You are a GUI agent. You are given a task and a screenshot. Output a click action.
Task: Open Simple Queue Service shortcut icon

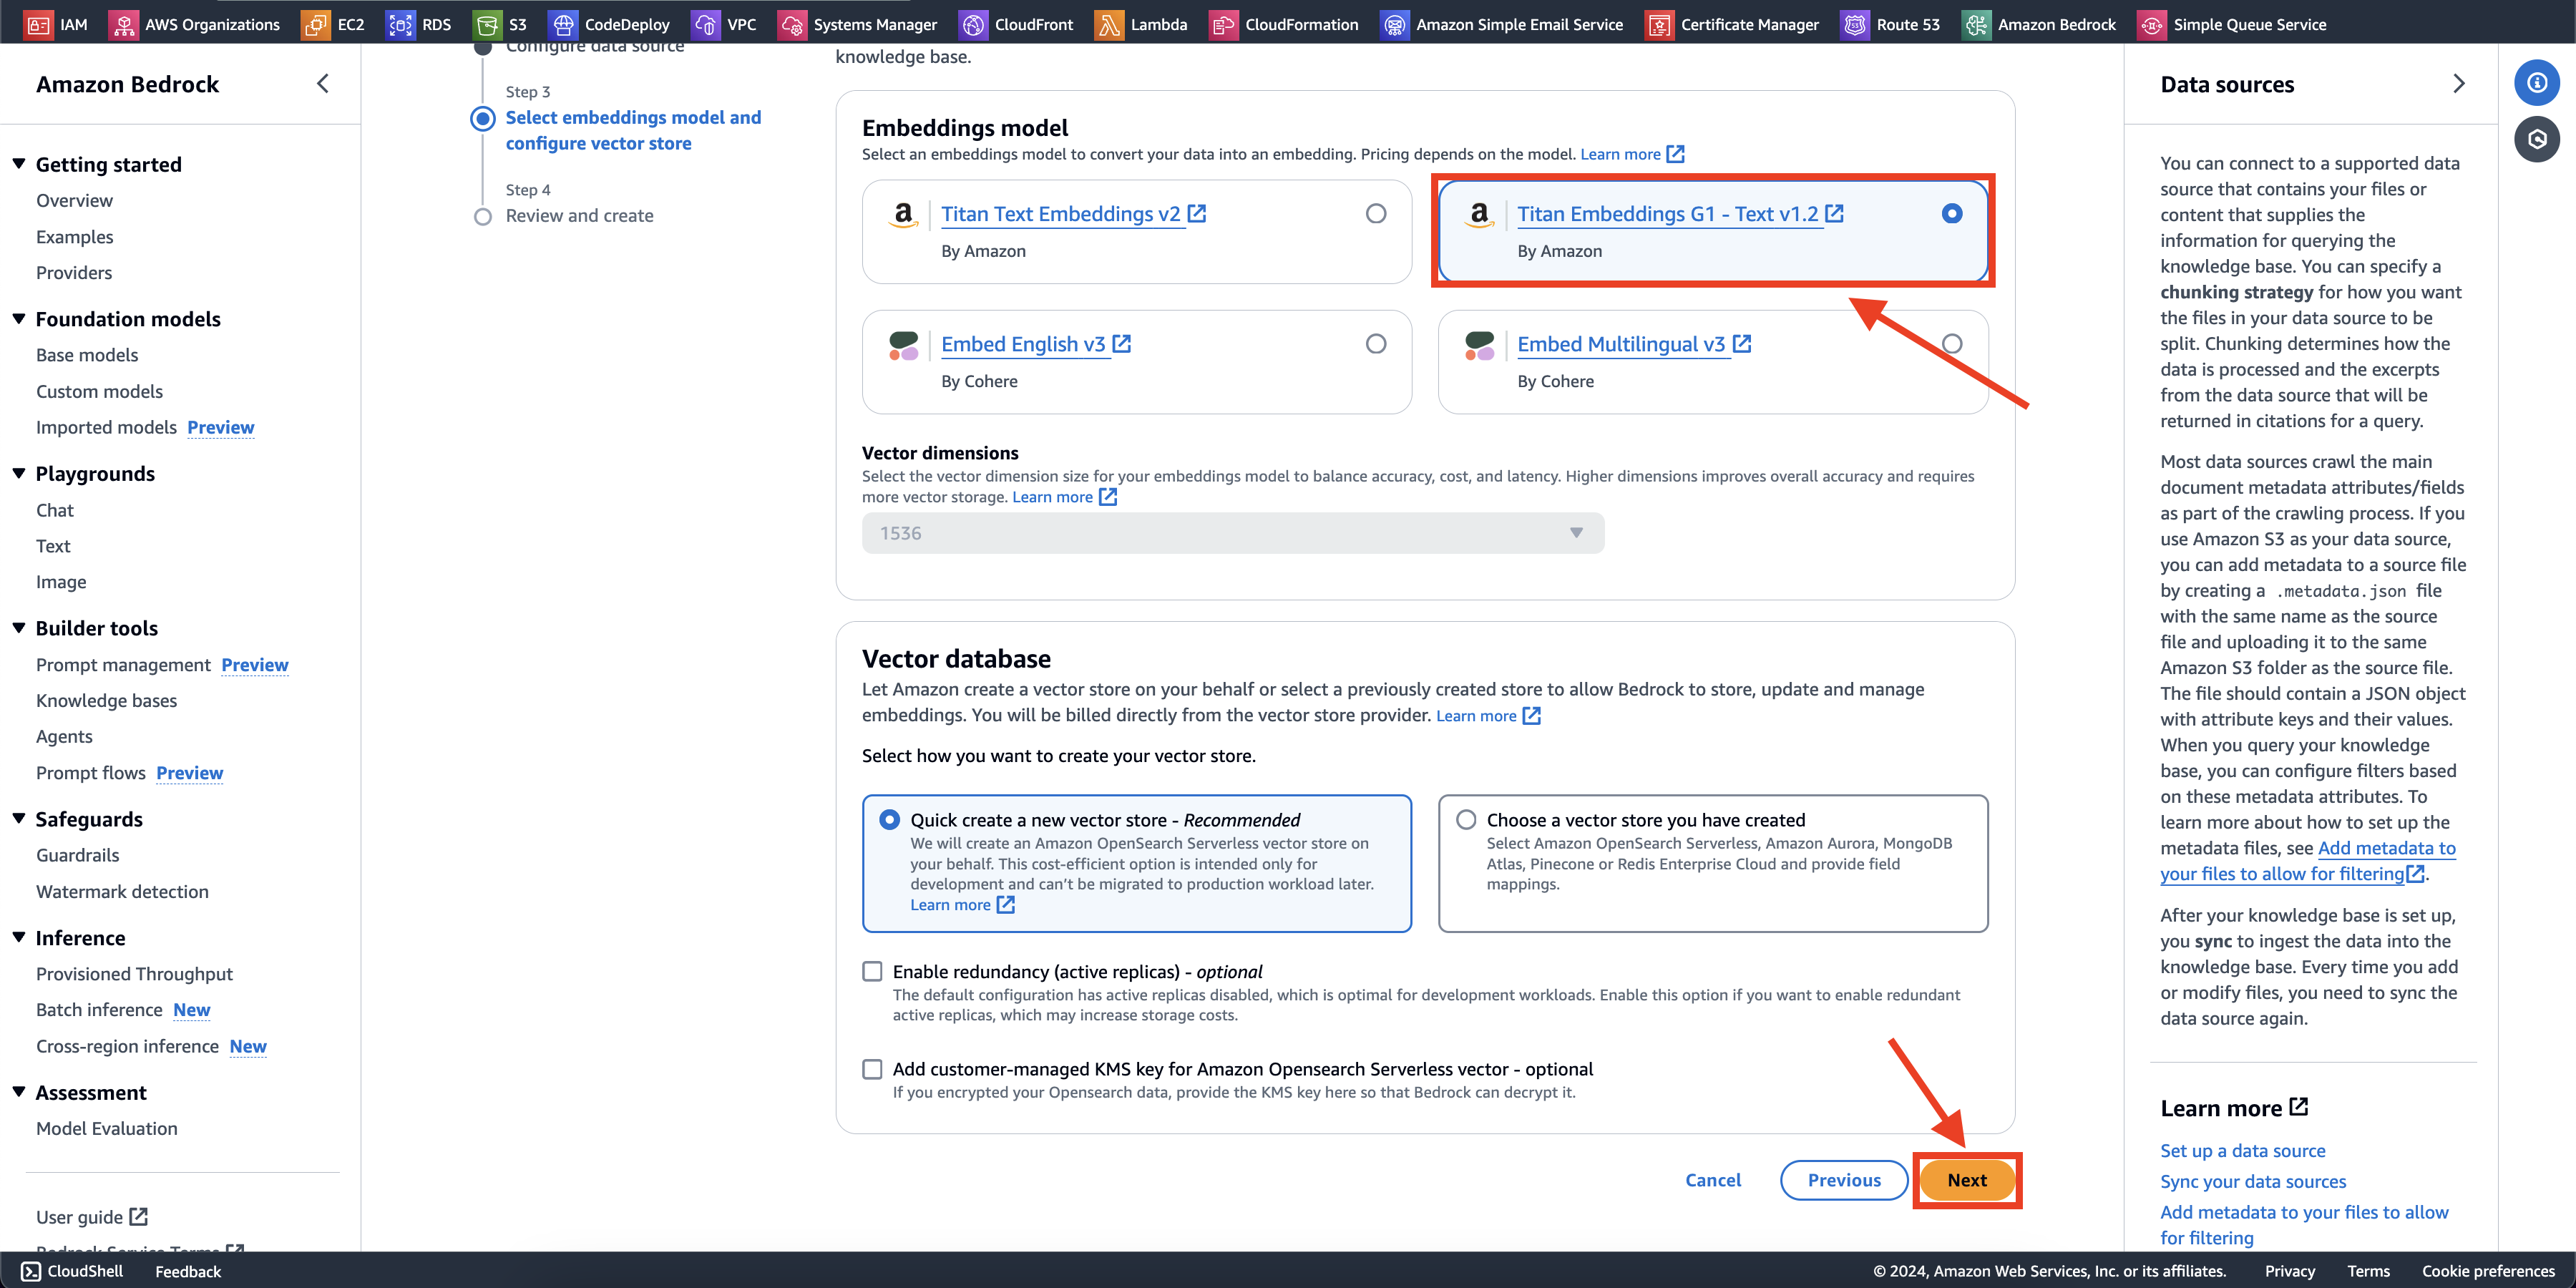tap(2152, 24)
